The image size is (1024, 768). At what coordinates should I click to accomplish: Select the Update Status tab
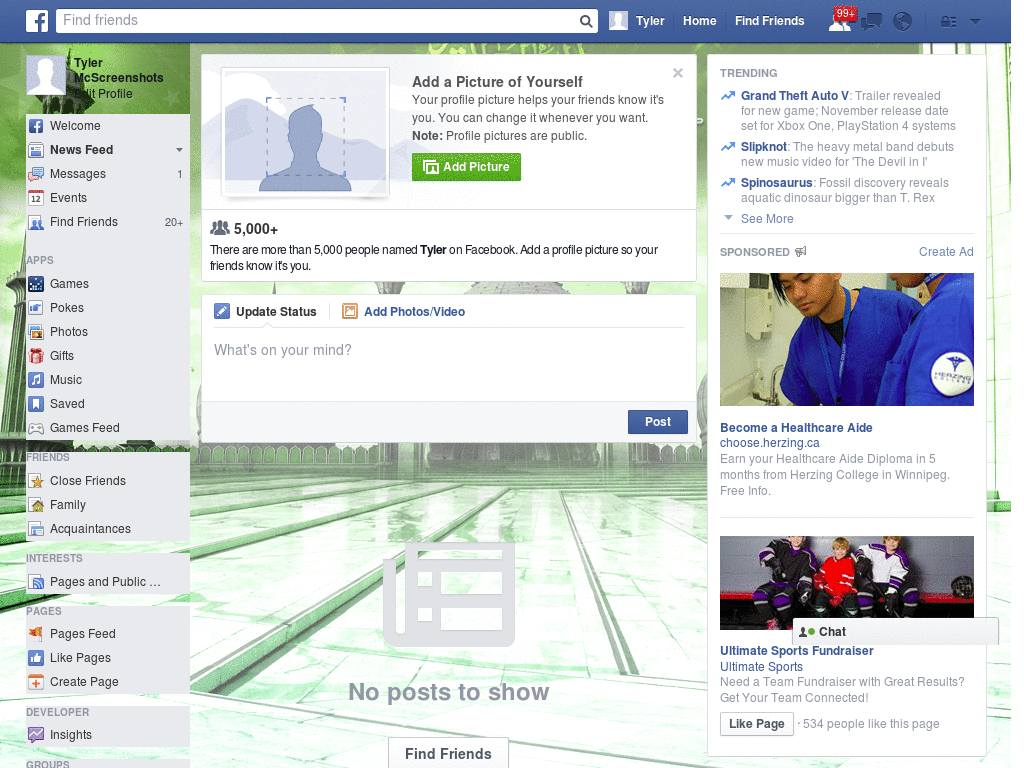coord(266,312)
